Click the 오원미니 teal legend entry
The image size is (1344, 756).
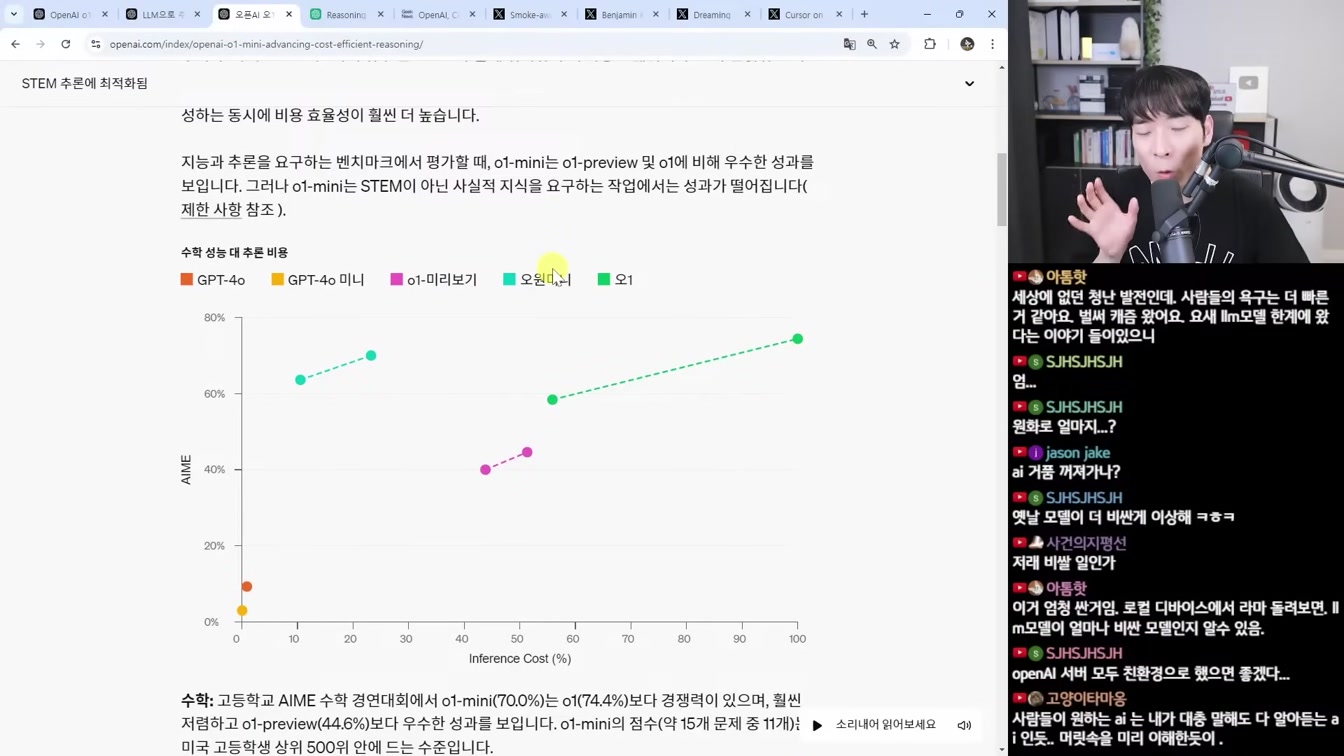(x=537, y=280)
